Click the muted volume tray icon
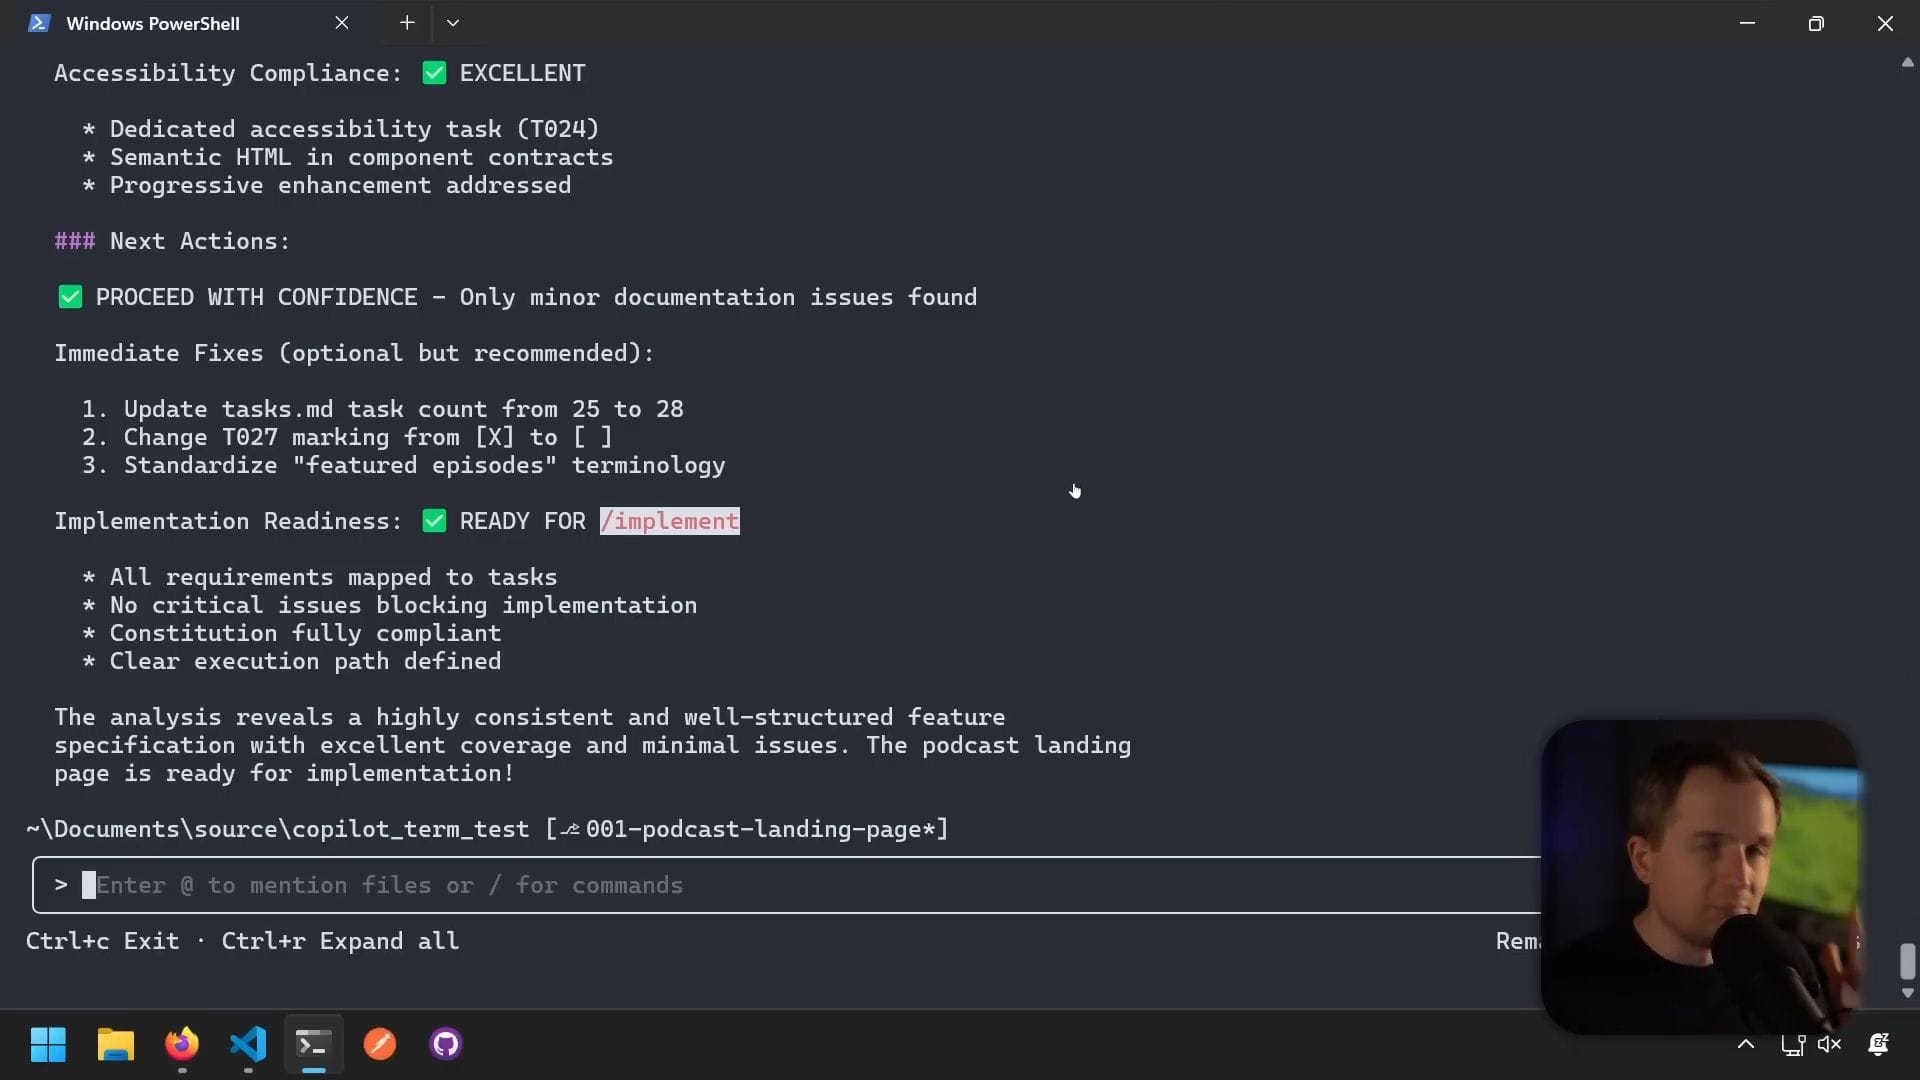 [1829, 1045]
